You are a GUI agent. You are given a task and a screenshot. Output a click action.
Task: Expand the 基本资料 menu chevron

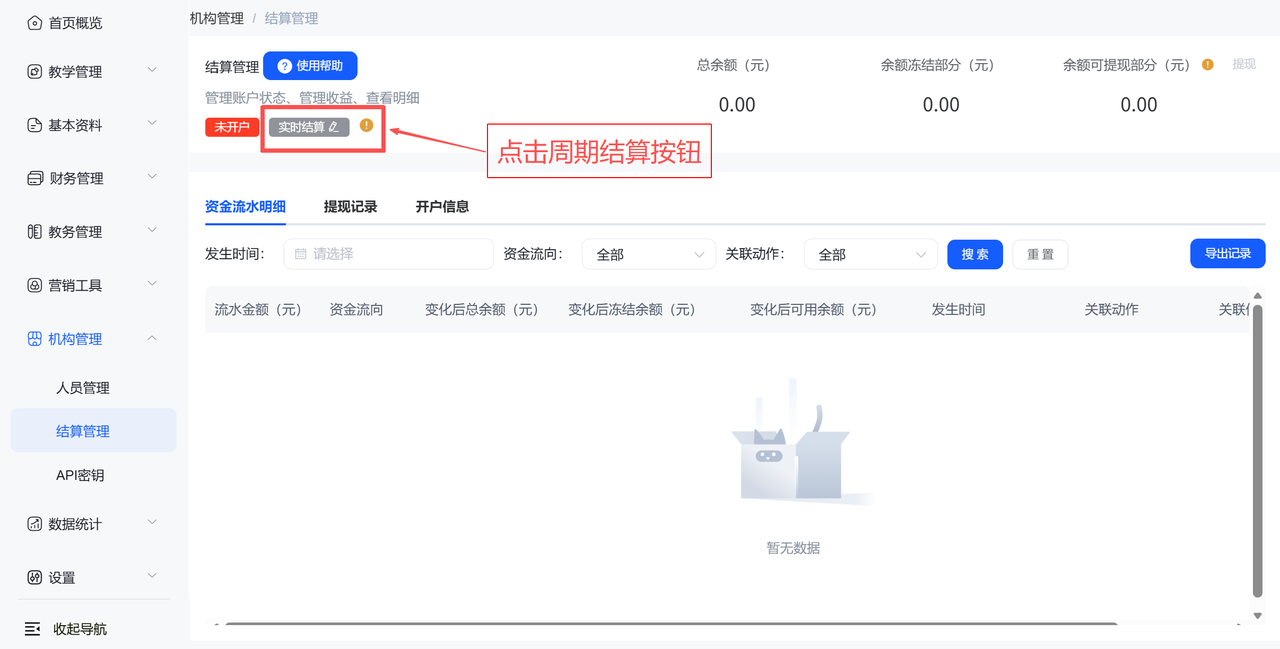152,124
